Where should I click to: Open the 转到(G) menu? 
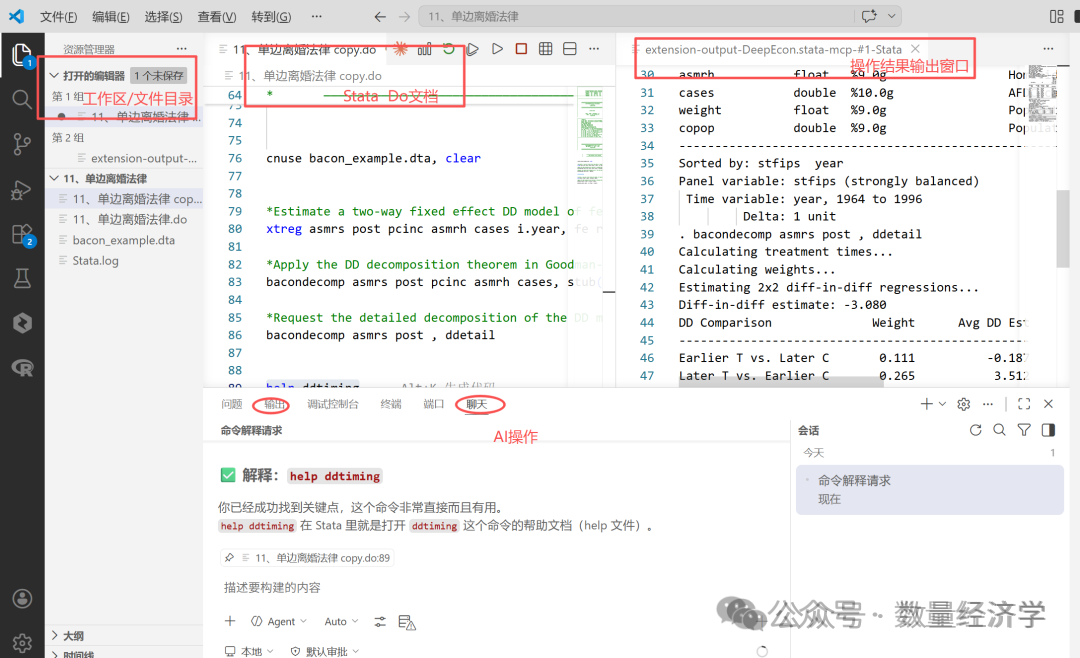pyautogui.click(x=271, y=17)
